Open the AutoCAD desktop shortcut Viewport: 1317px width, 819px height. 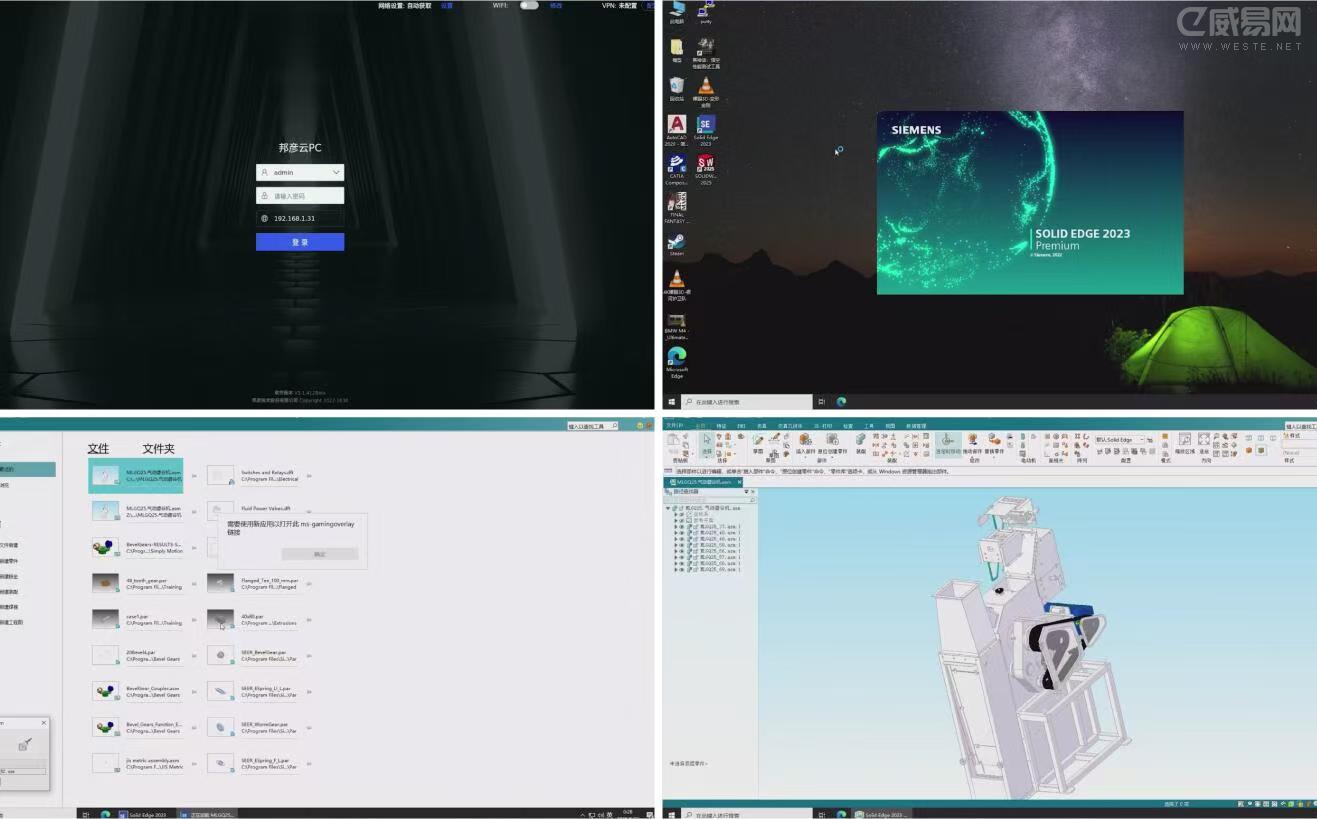click(677, 126)
